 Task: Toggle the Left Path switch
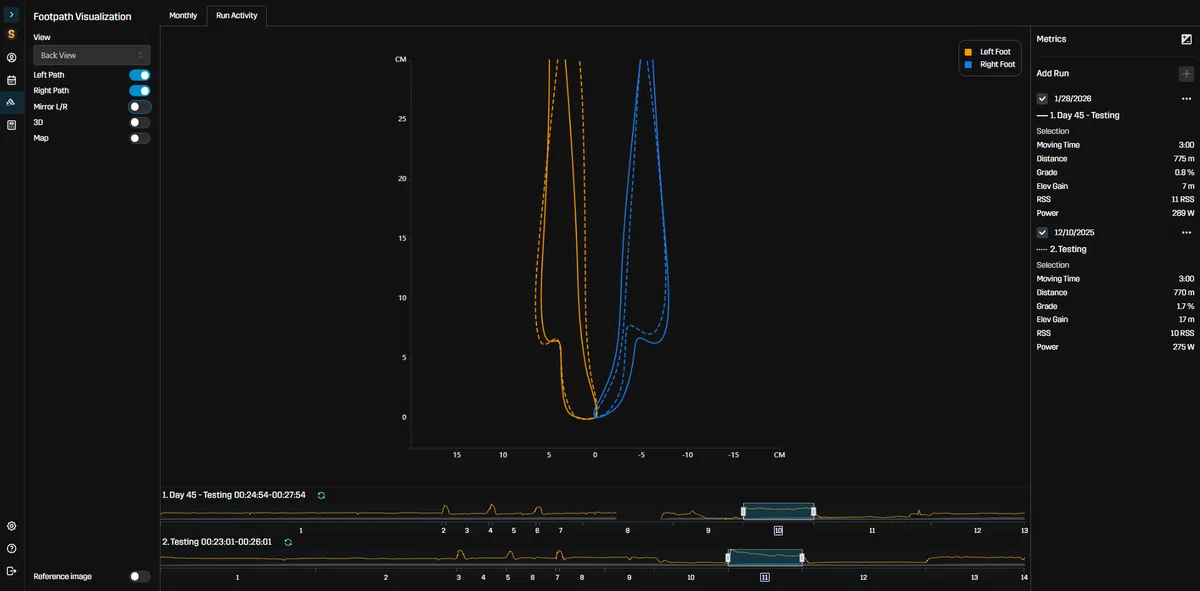point(140,75)
